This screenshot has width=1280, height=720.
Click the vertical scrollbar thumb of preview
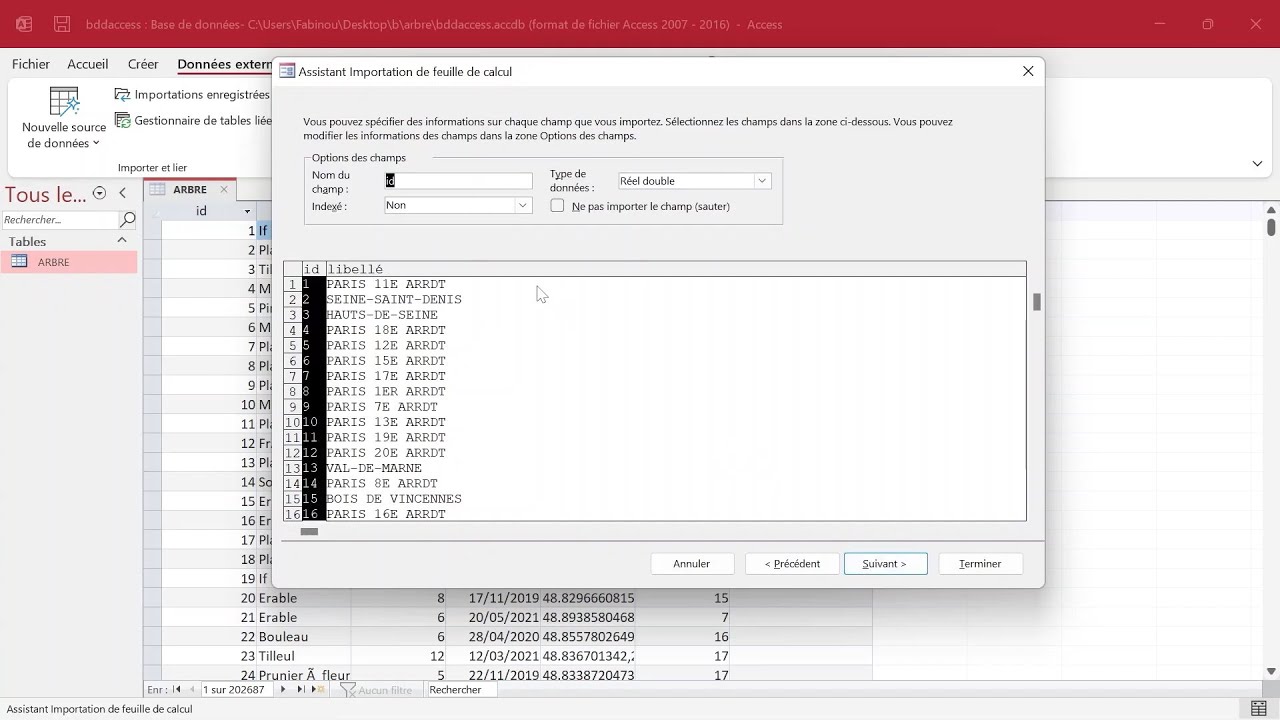coord(1037,302)
